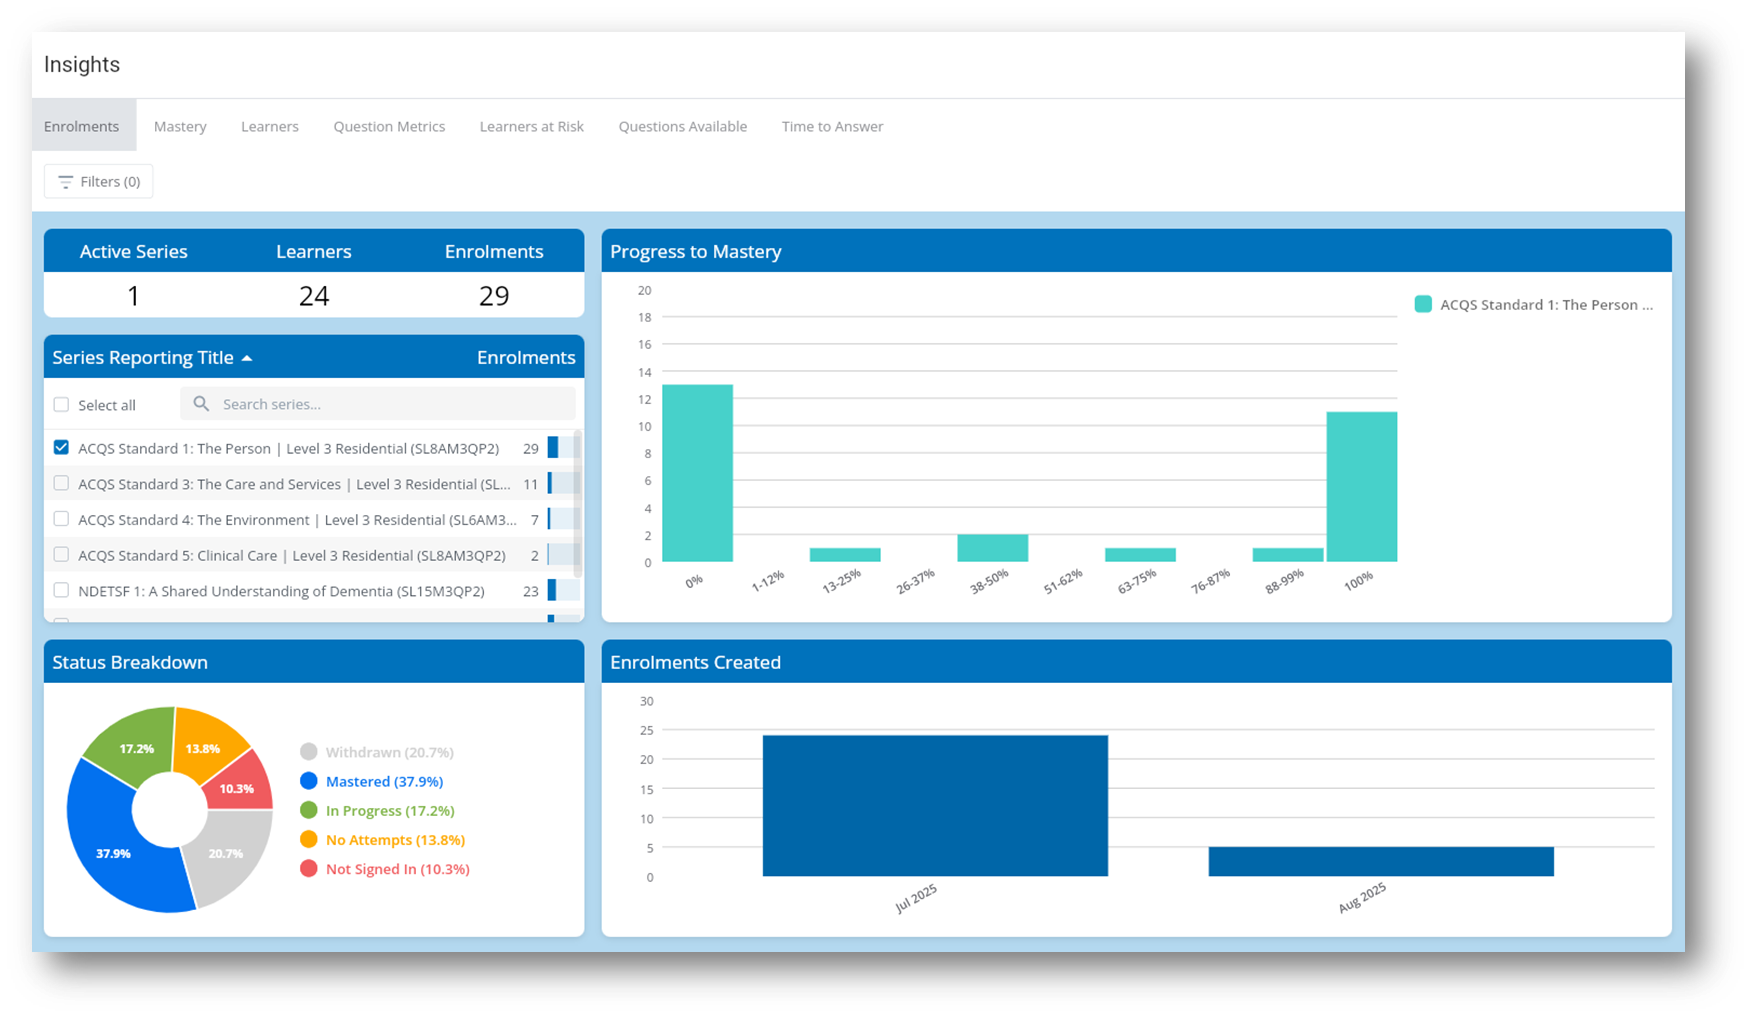Click the search magnifier icon
This screenshot has width=1750, height=1017.
point(201,404)
